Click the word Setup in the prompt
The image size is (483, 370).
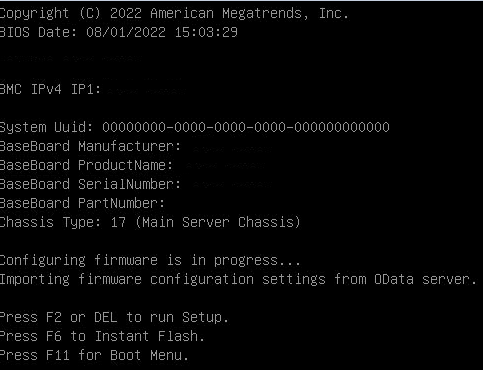tap(205, 318)
